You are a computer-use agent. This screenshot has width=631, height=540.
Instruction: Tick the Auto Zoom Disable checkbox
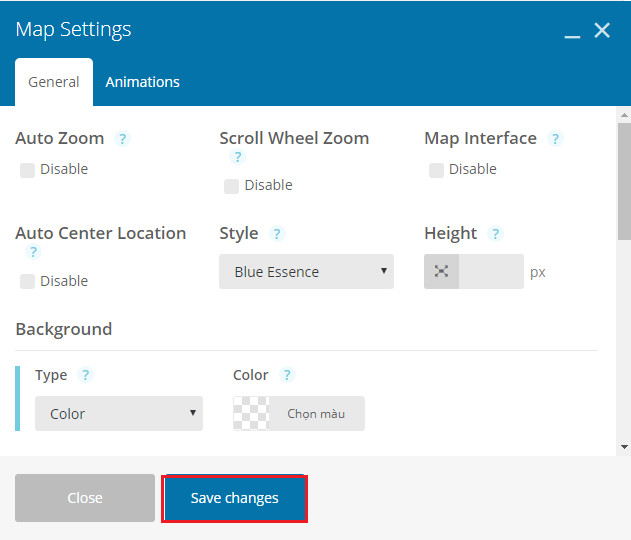27,170
